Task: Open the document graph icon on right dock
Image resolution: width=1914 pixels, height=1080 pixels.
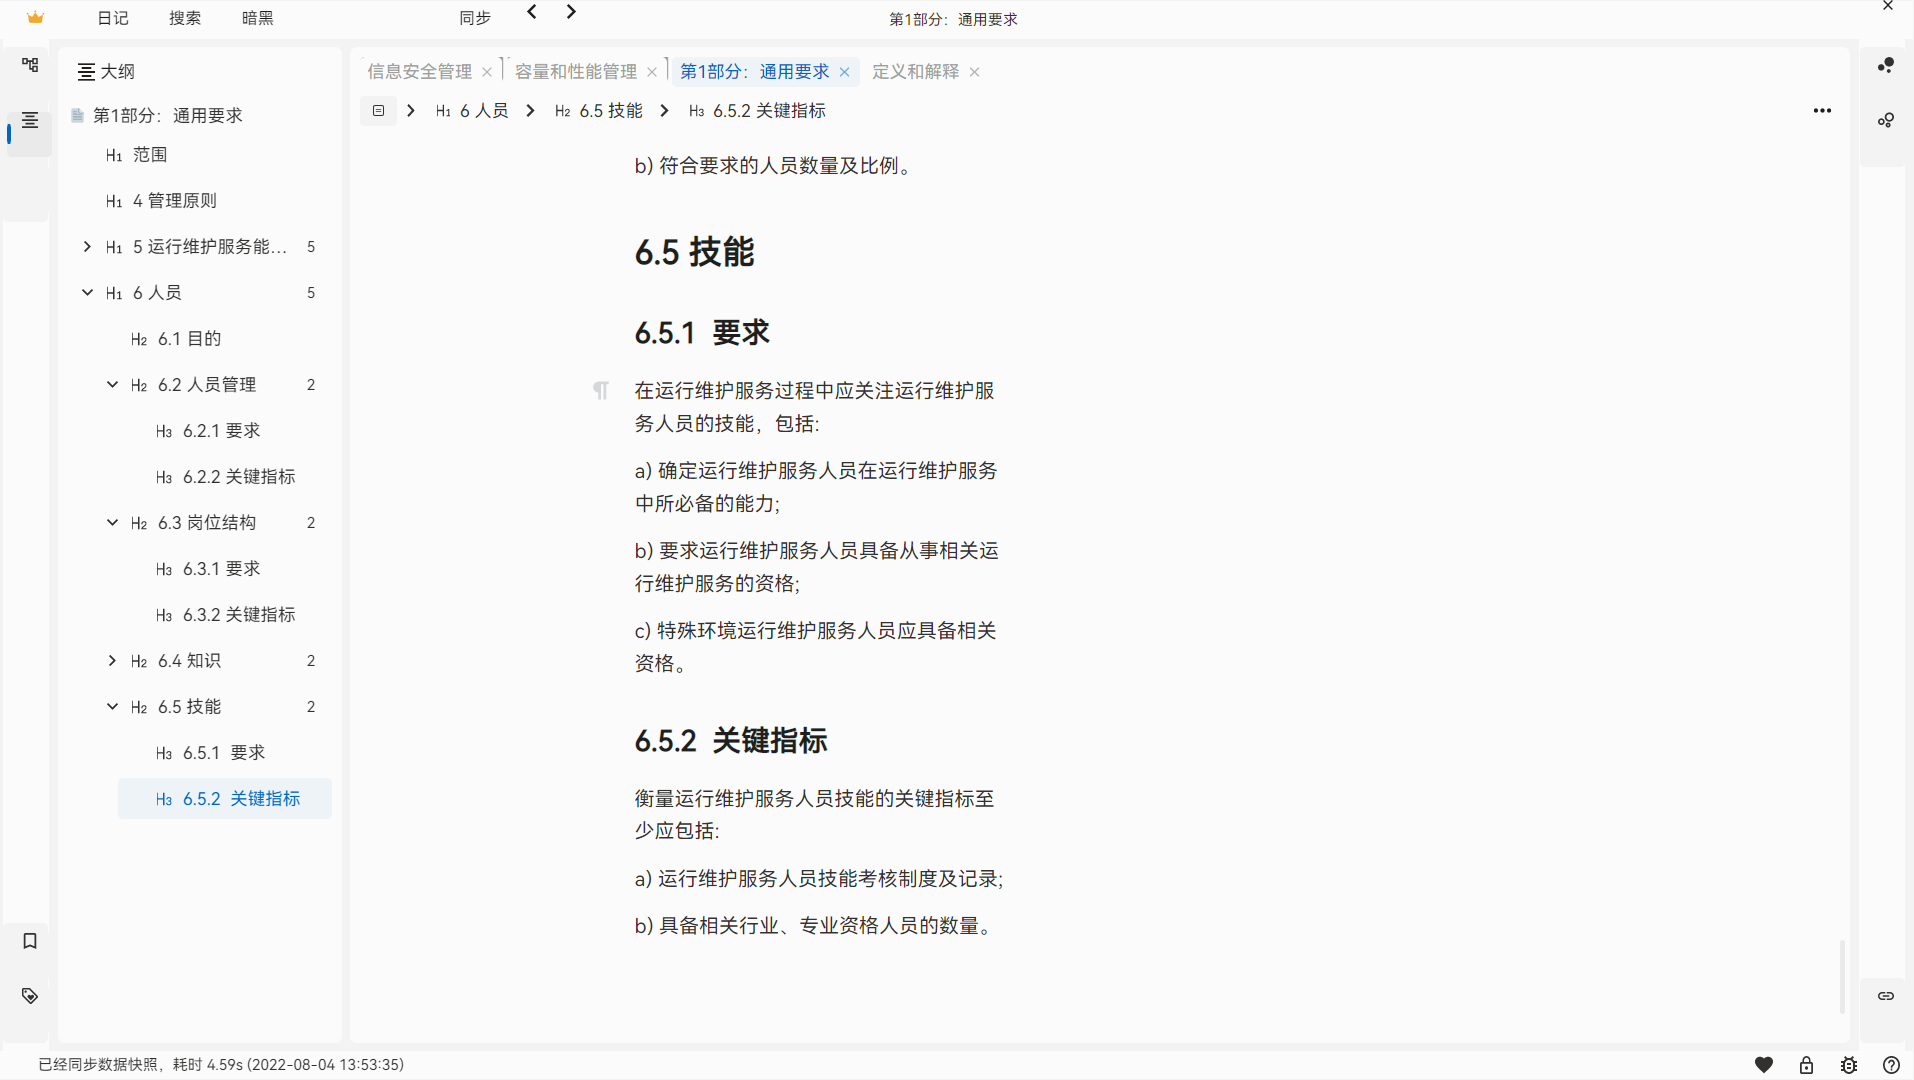Action: coord(1886,120)
